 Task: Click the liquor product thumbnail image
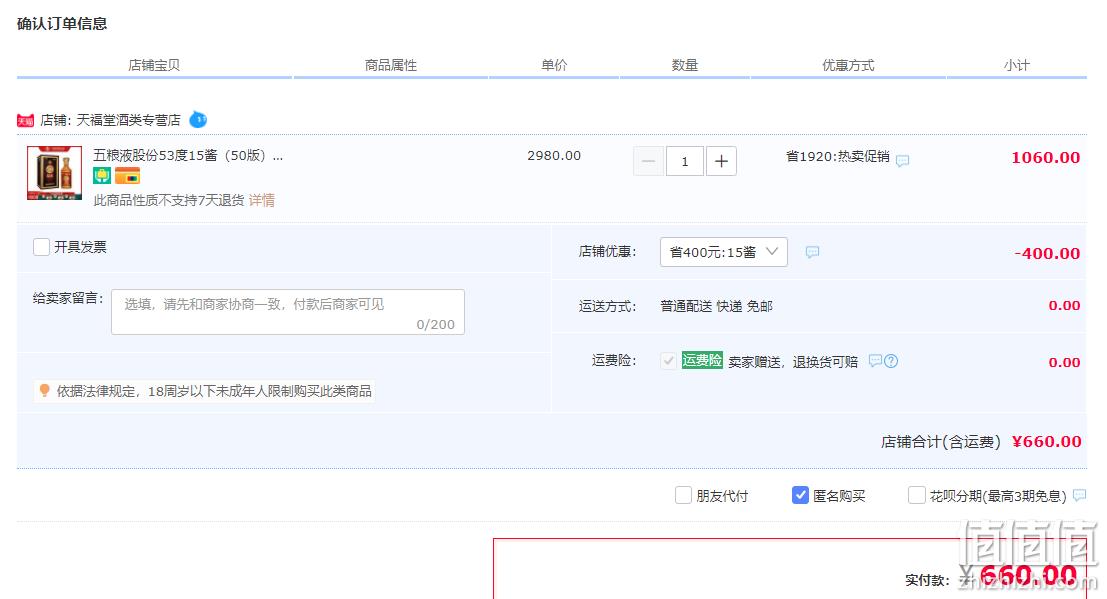[54, 173]
